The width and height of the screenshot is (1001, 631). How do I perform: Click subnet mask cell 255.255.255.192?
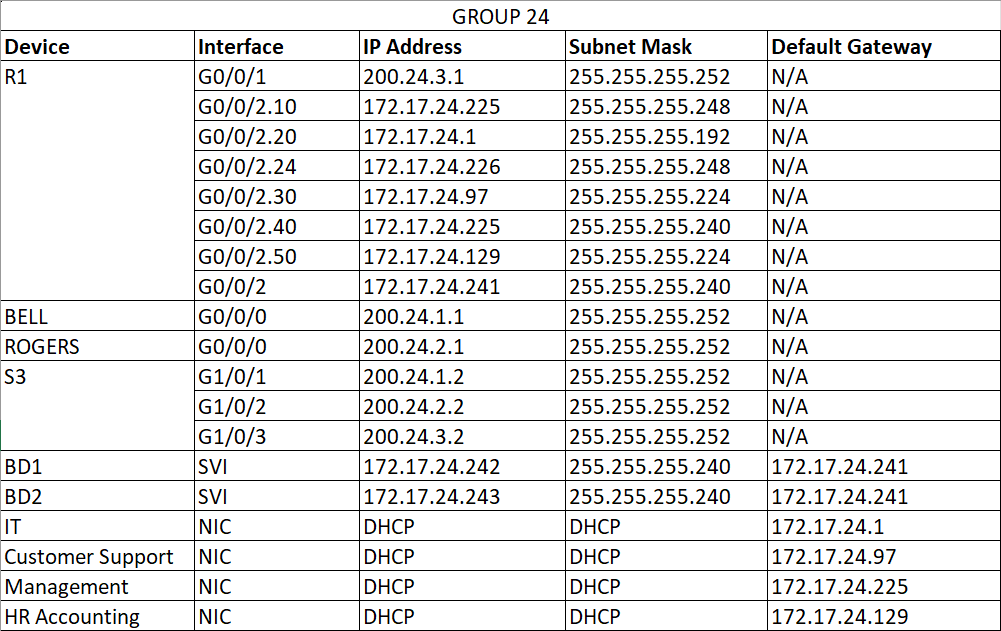tap(665, 137)
